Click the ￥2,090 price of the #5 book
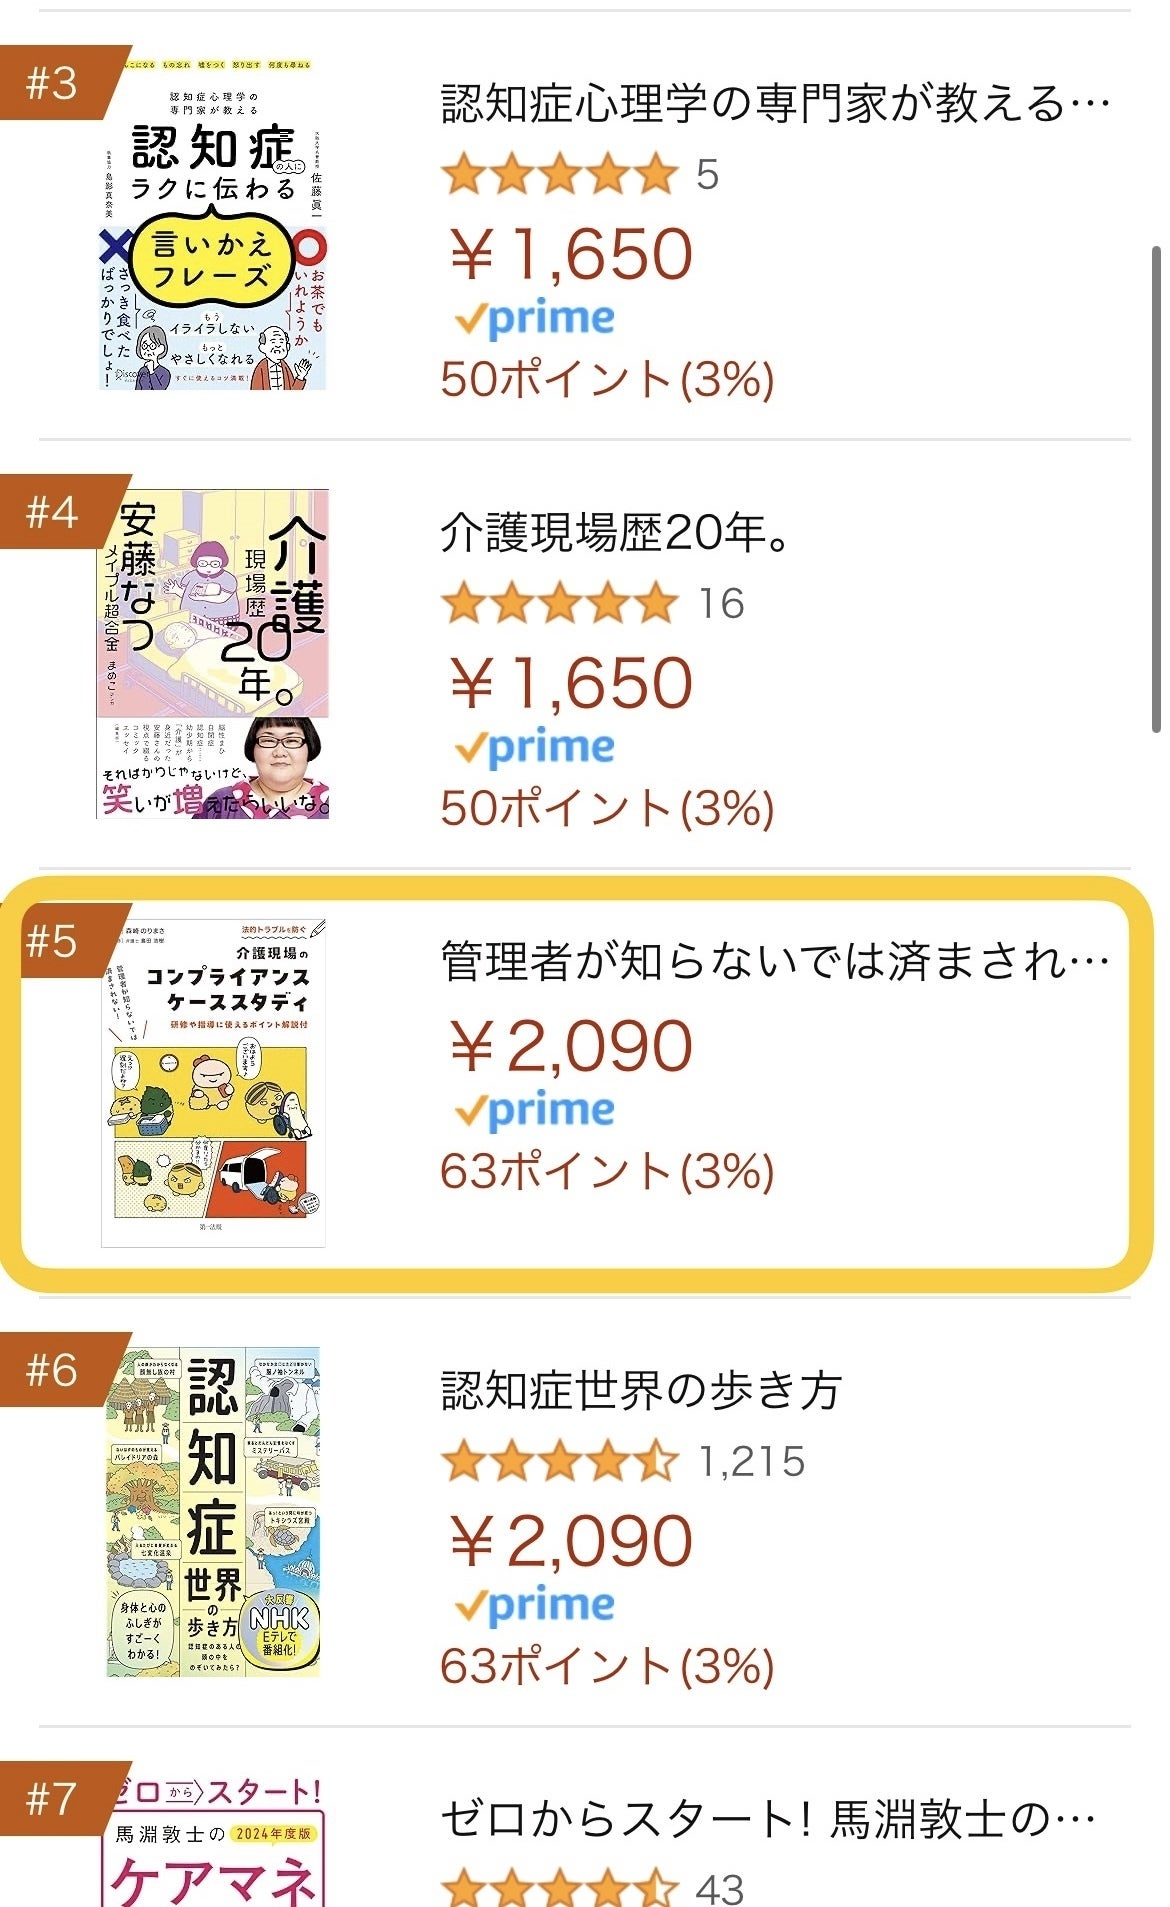The height and width of the screenshot is (1907, 1170). pyautogui.click(x=571, y=1046)
